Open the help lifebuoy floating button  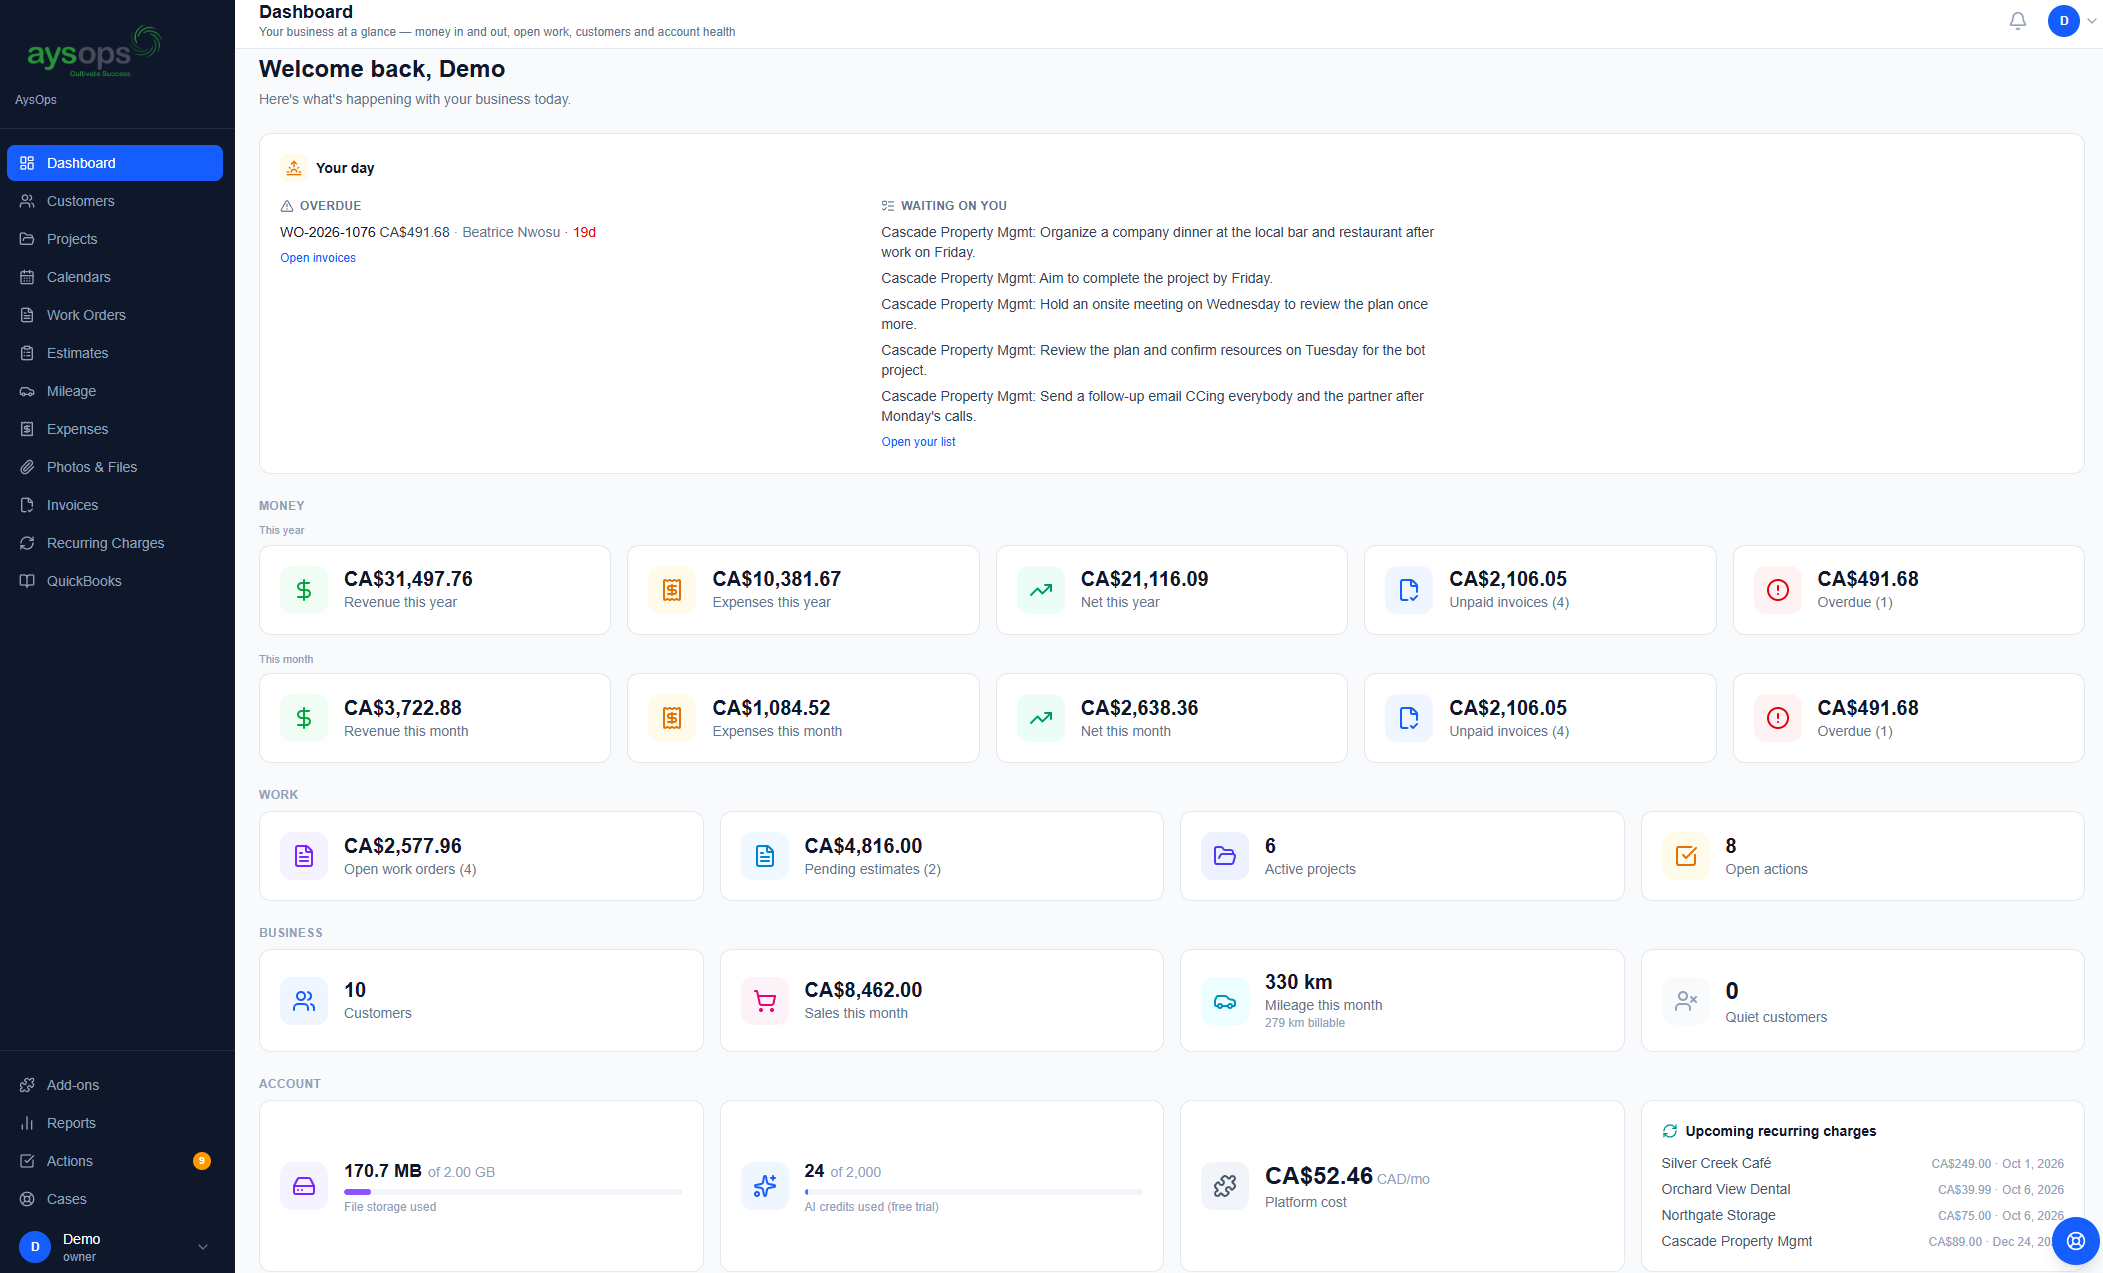tap(2075, 1241)
